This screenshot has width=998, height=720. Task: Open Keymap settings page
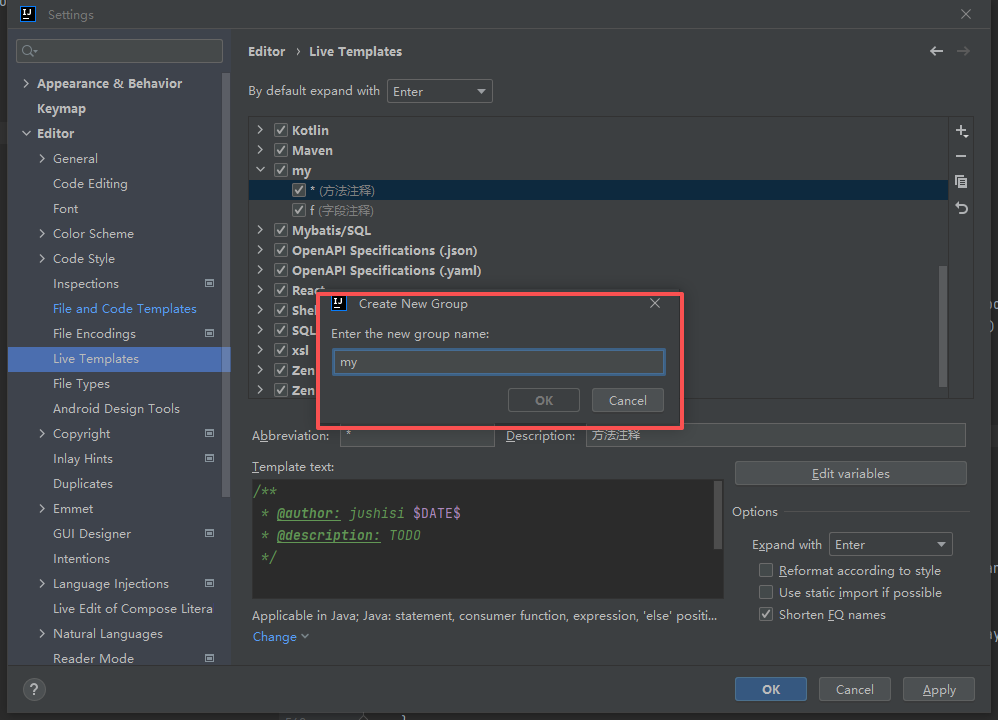point(61,109)
